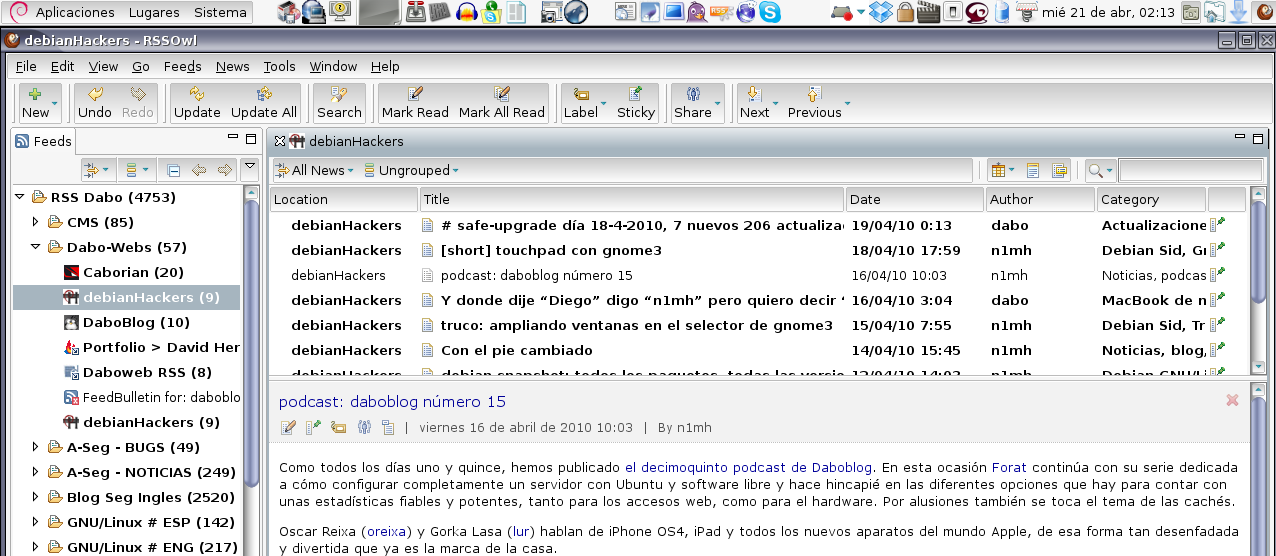
Task: Click forward arrow in Feeds panel
Action: pos(224,170)
